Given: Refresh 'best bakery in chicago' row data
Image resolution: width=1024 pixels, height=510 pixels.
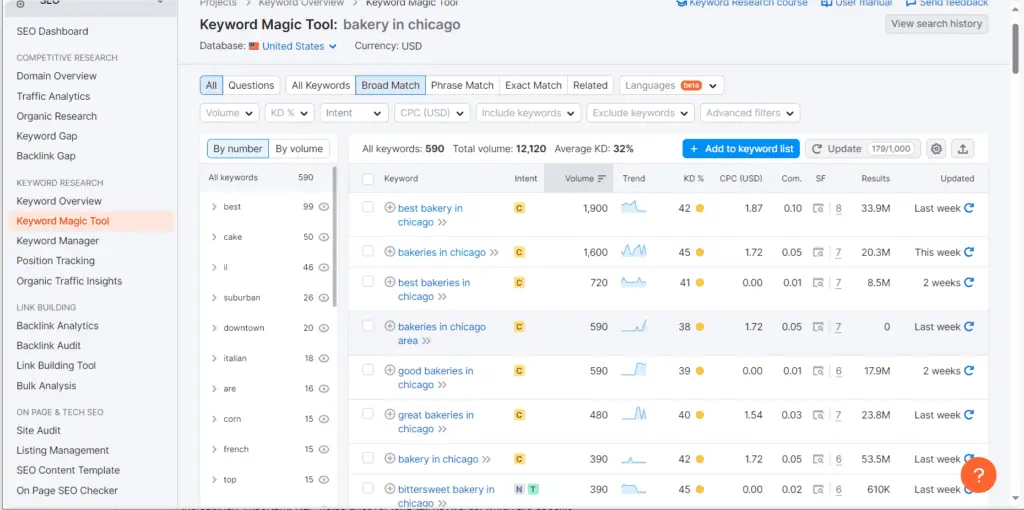Looking at the screenshot, I should tap(968, 208).
